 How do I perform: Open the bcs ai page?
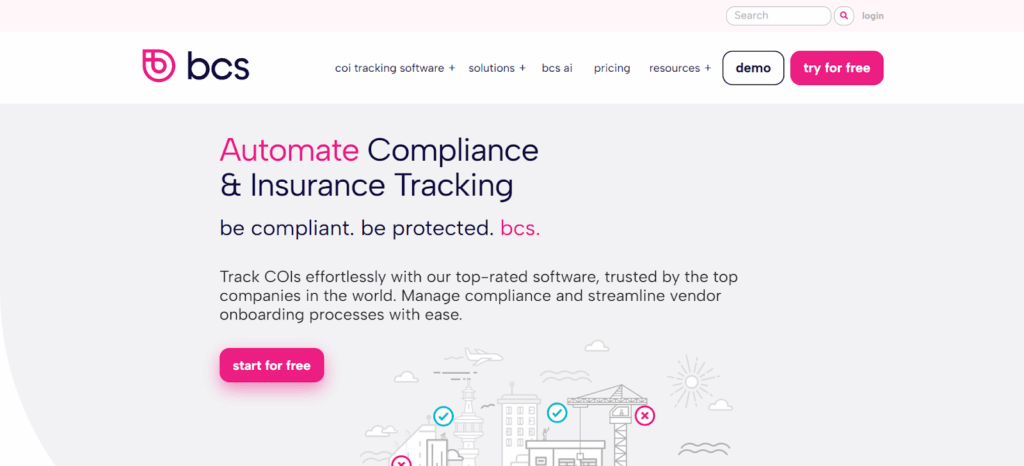pos(557,68)
